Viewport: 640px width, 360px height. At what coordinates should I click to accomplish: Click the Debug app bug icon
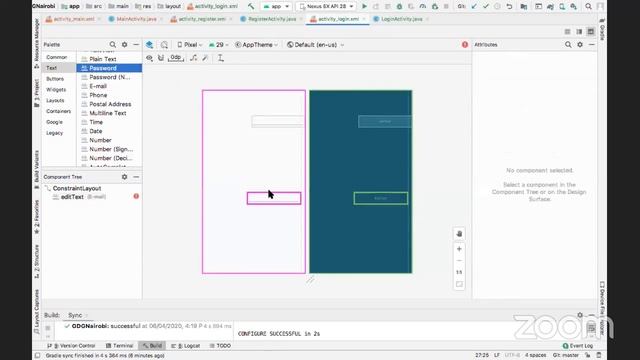(x=399, y=7)
